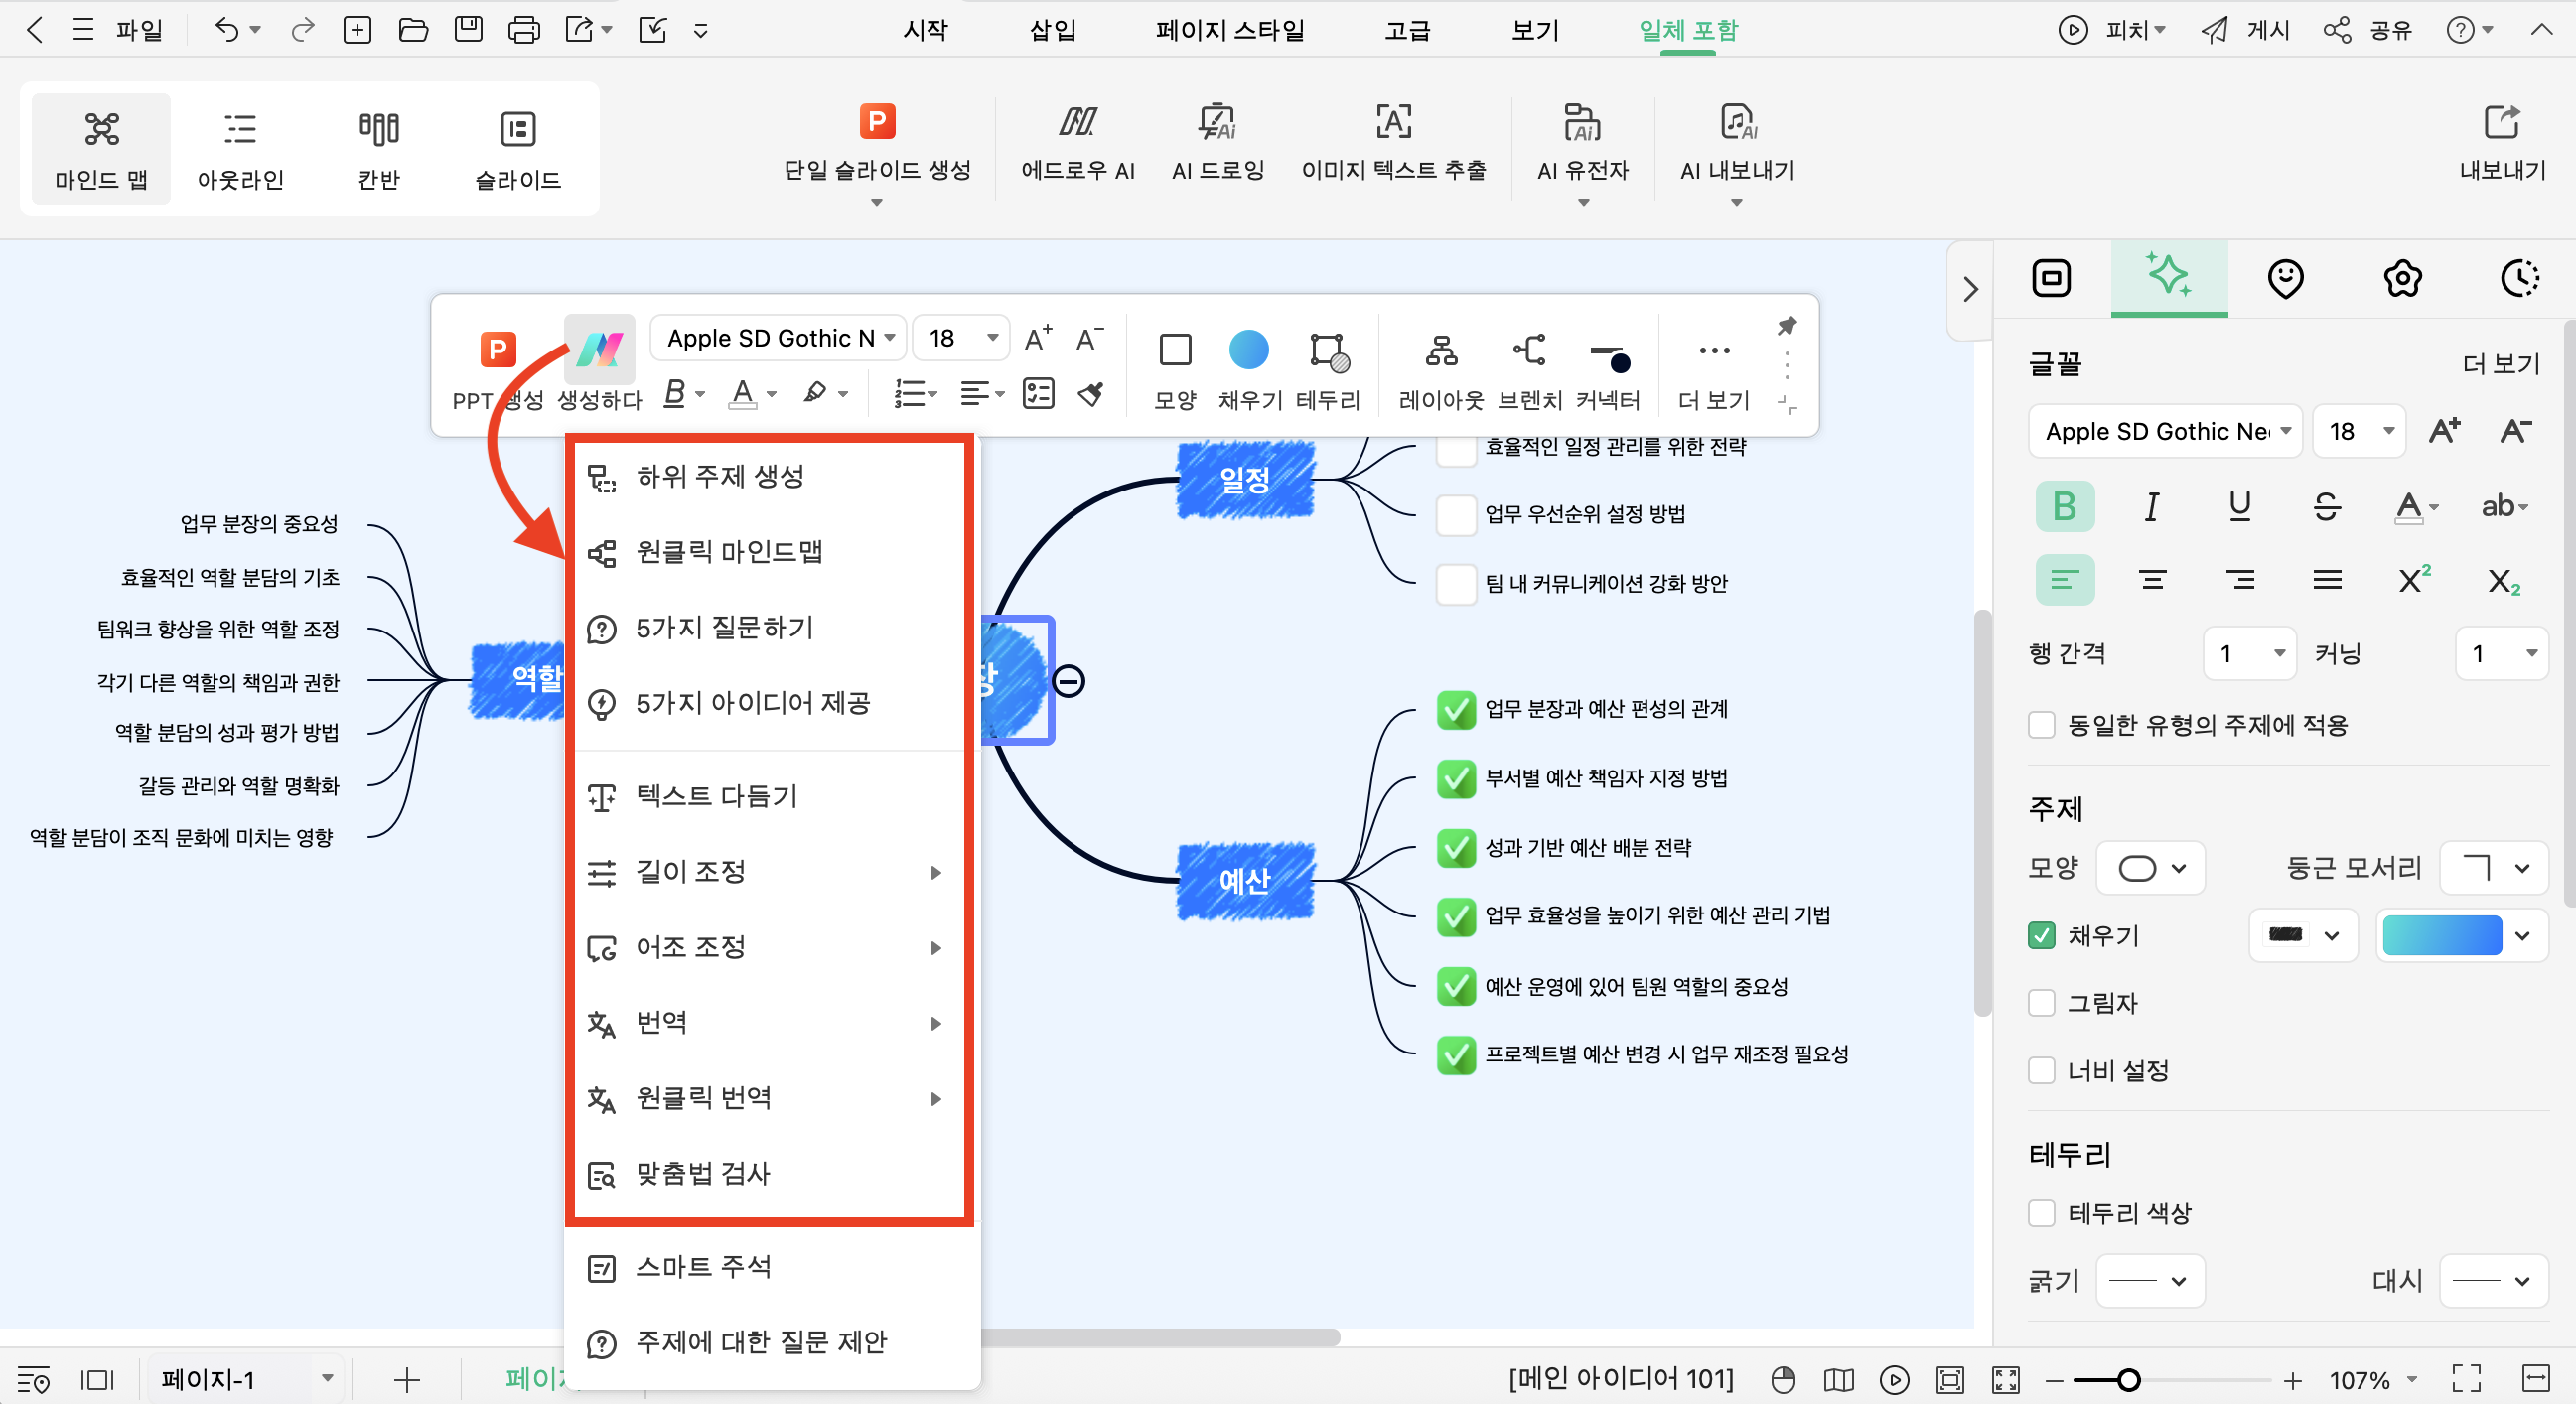Choose 5가지 질문하기 menu item
Screen dimensions: 2576x1404
[x=768, y=628]
